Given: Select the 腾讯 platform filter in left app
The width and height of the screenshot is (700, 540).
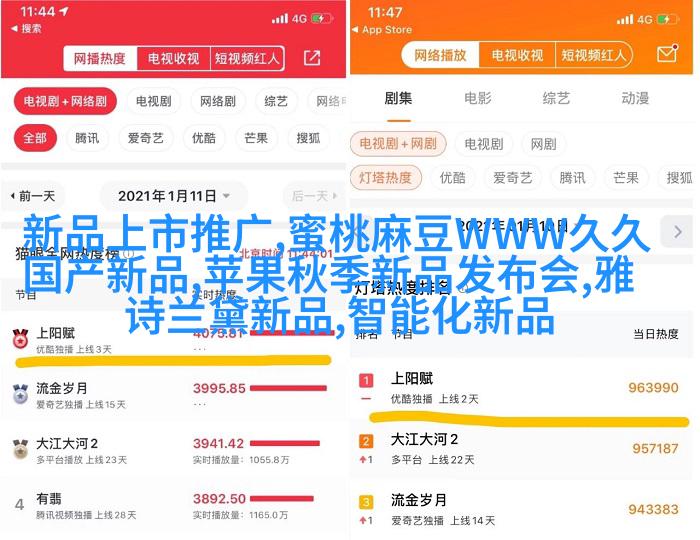Looking at the screenshot, I should click(87, 138).
